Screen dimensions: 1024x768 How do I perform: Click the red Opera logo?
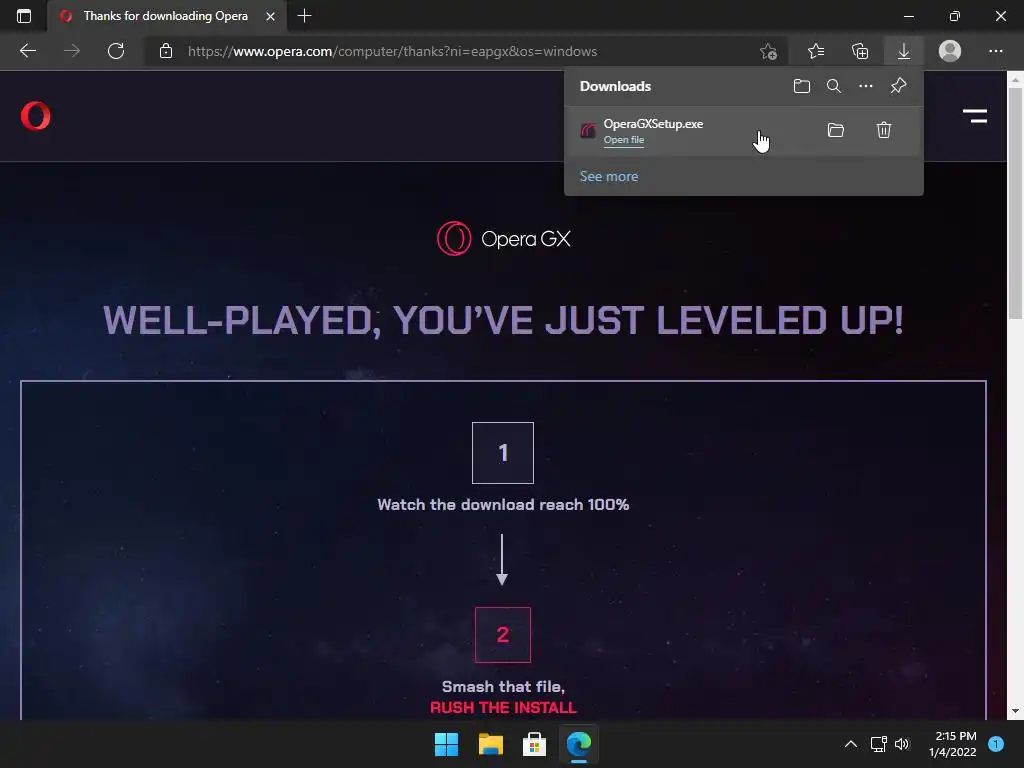35,116
